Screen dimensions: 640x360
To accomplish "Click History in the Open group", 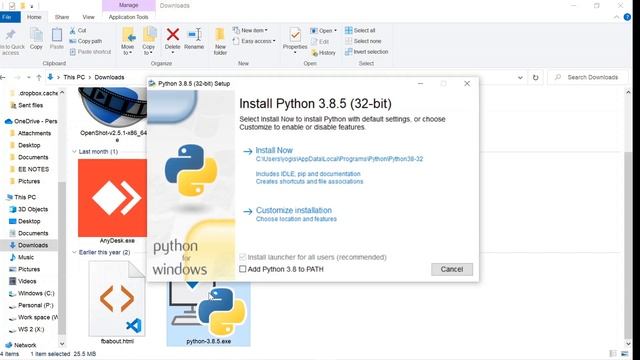I will click(323, 53).
